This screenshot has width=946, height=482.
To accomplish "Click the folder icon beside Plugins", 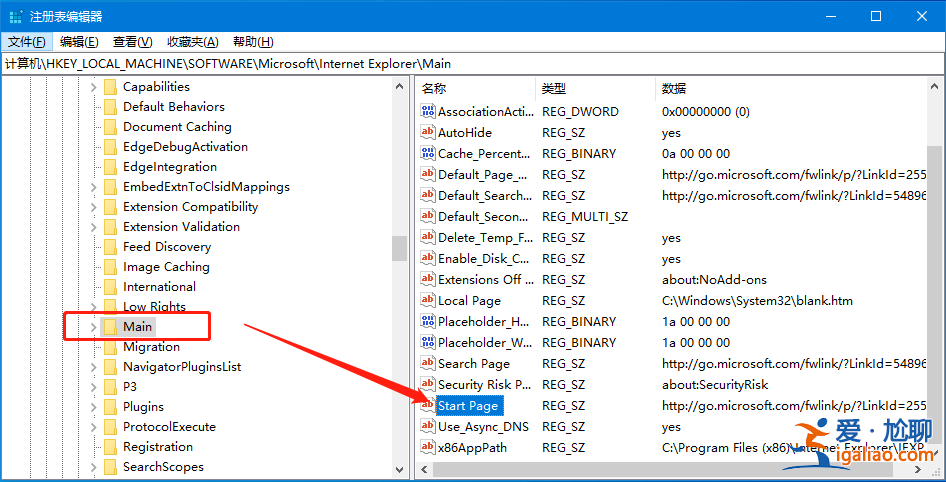I will click(x=110, y=407).
